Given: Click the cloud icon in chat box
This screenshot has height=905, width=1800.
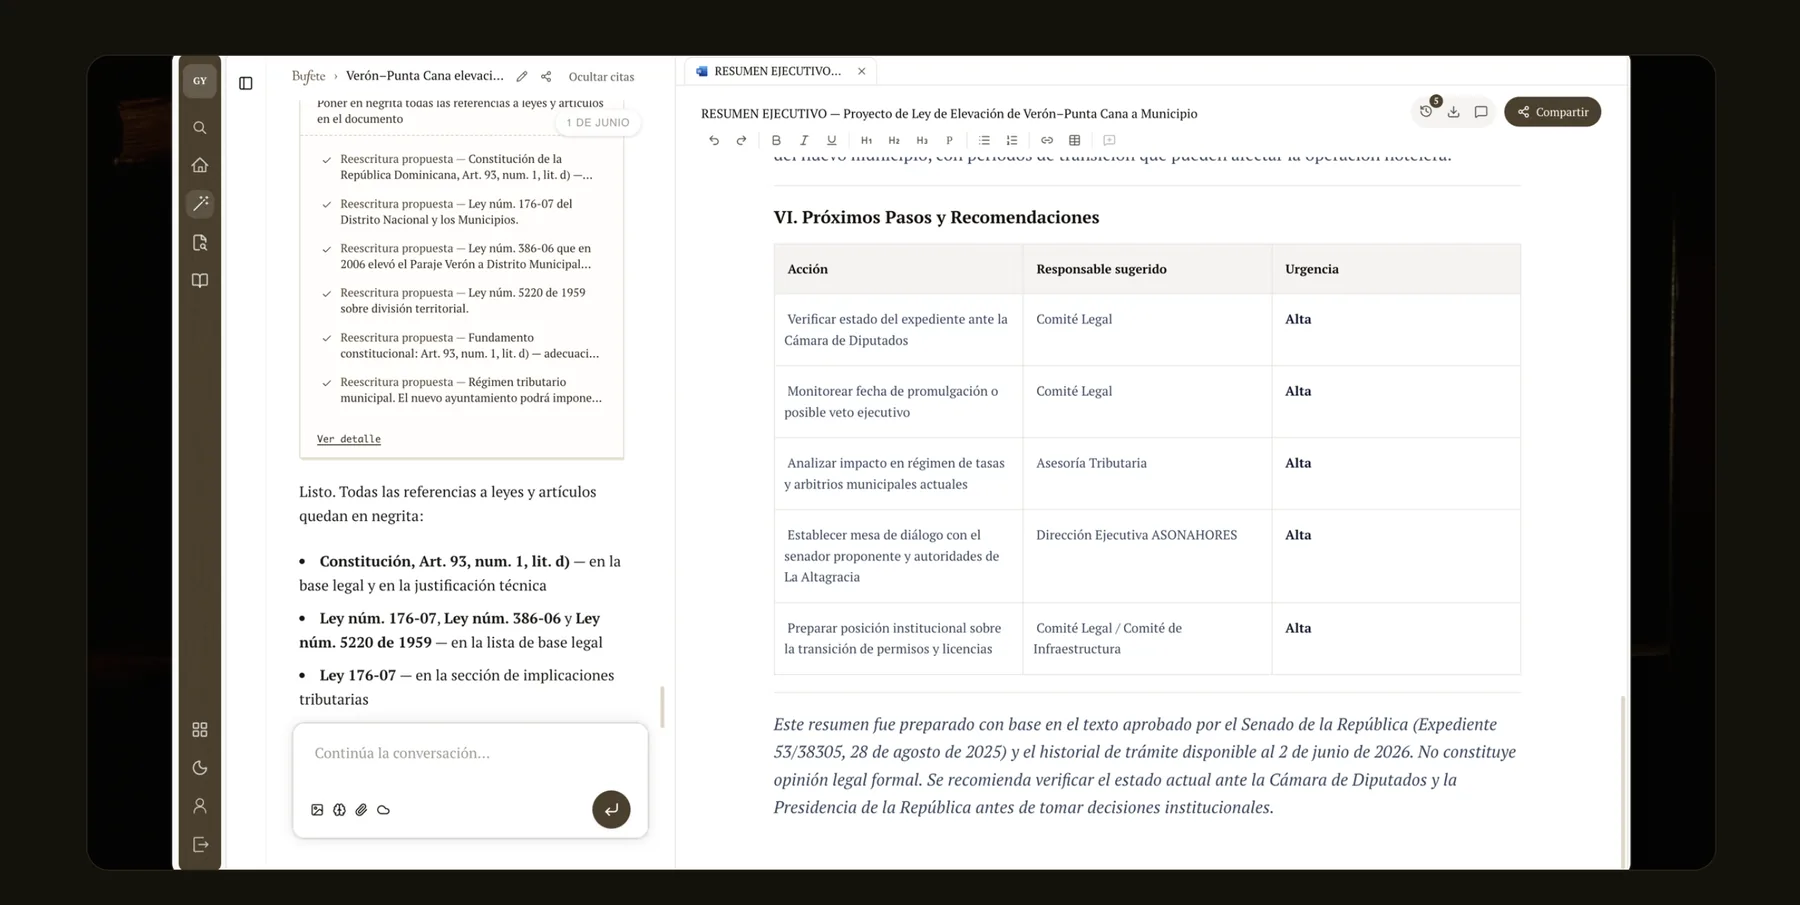Looking at the screenshot, I should [383, 810].
